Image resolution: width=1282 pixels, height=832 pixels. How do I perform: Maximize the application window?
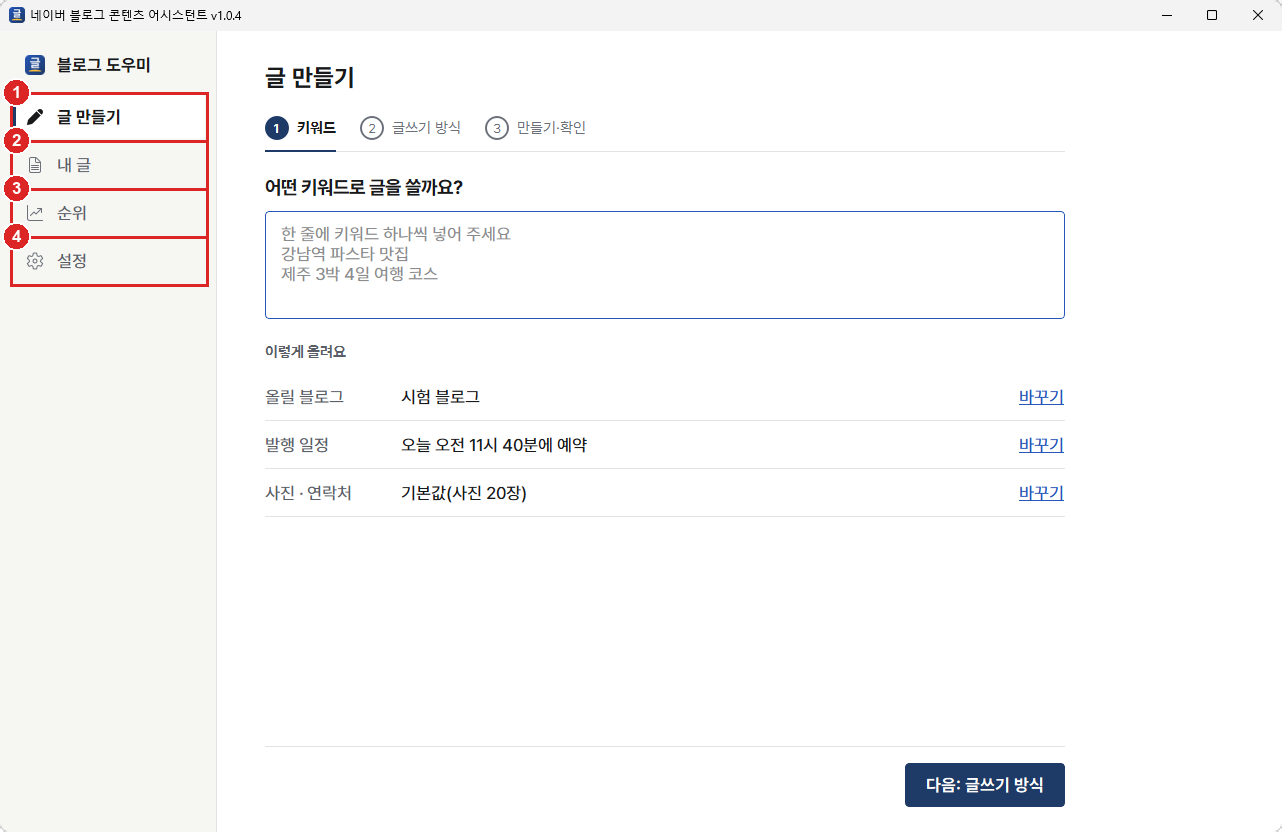pos(1212,15)
